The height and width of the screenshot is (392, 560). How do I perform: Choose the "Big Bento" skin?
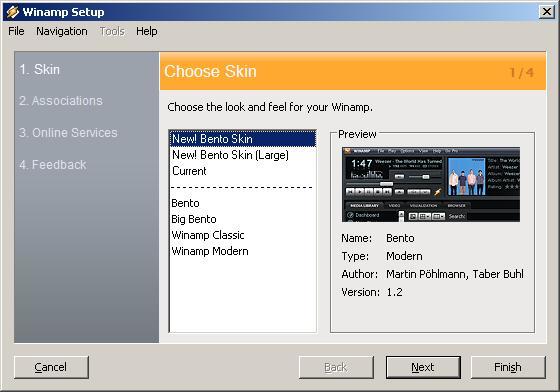[x=242, y=219]
